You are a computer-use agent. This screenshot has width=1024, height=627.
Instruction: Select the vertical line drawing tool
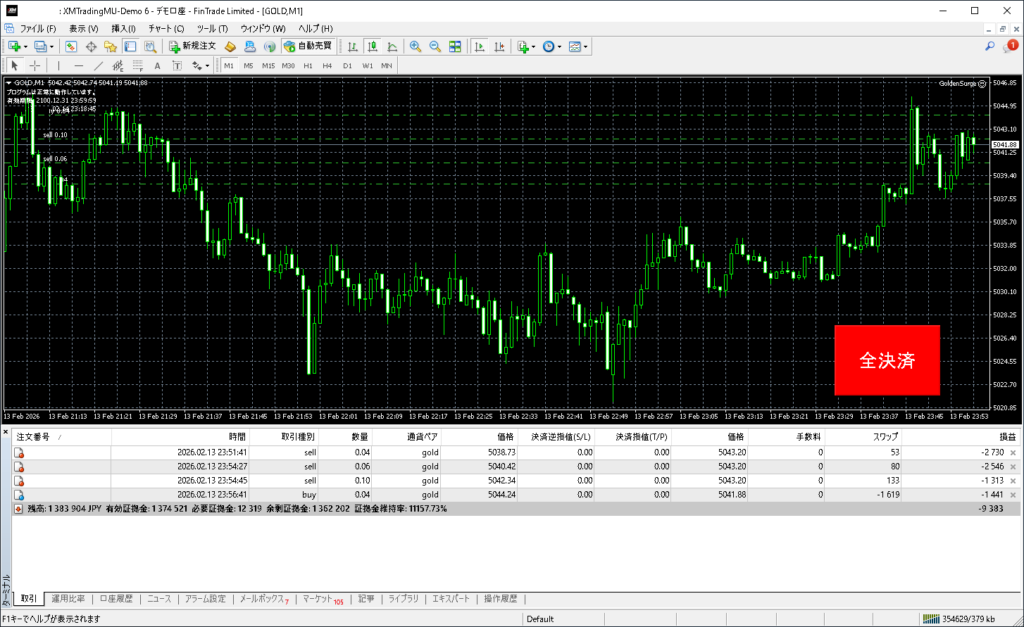[58, 66]
